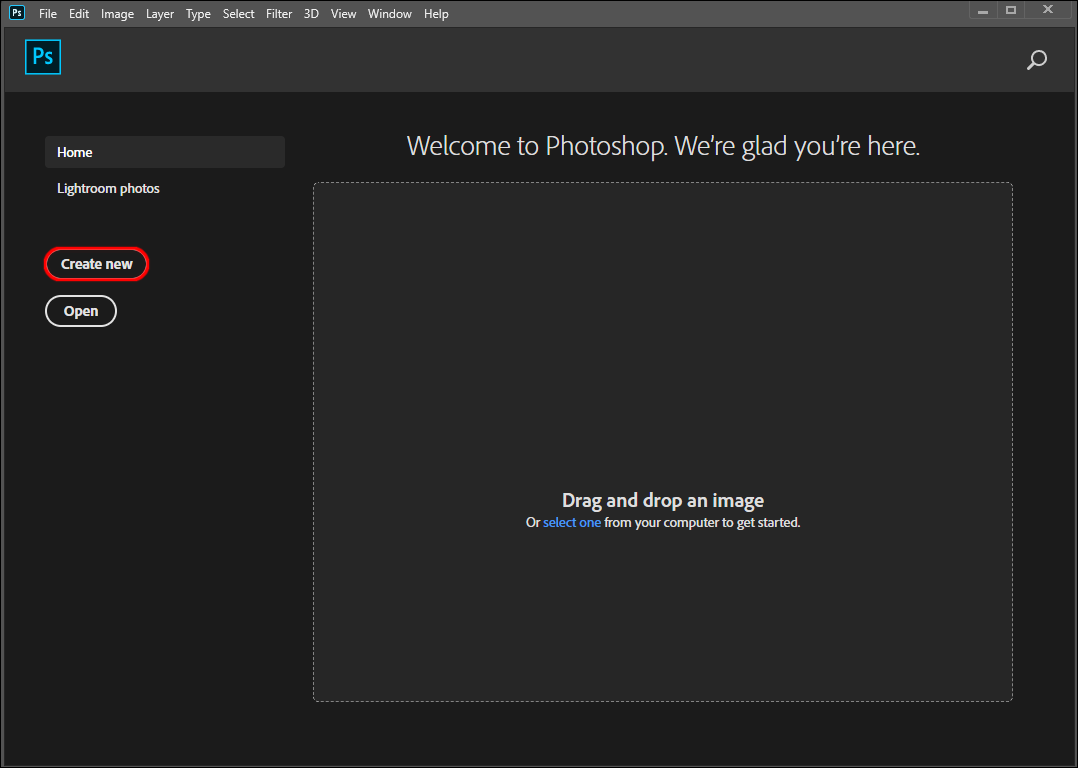Open the search magnifier icon
Viewport: 1078px width, 768px height.
click(1037, 60)
